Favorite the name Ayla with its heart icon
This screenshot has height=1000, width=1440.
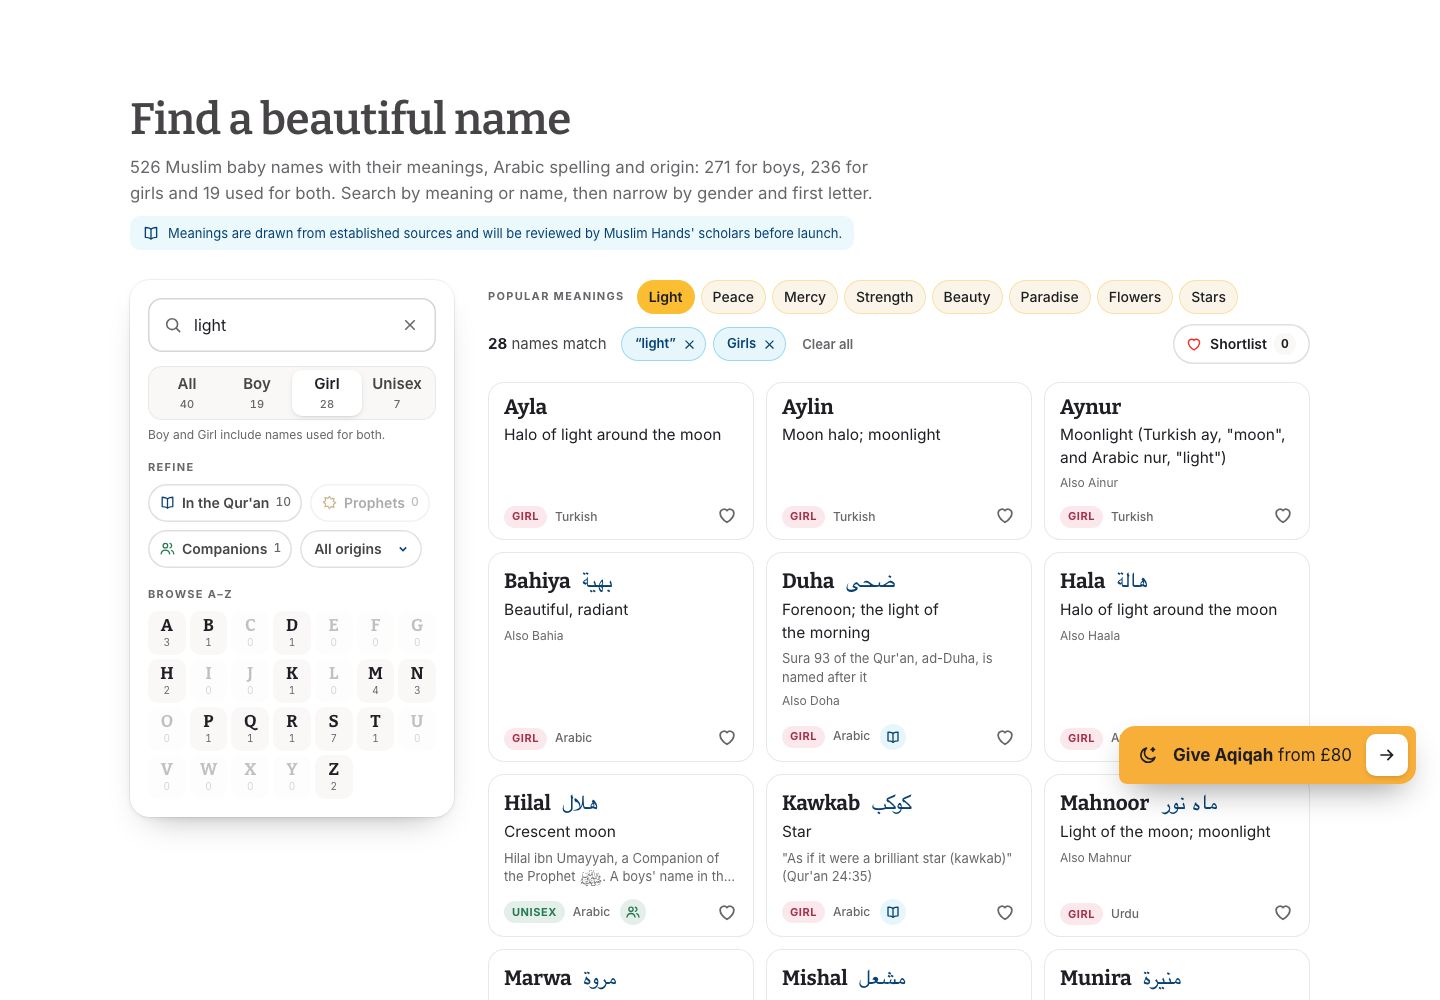point(727,516)
